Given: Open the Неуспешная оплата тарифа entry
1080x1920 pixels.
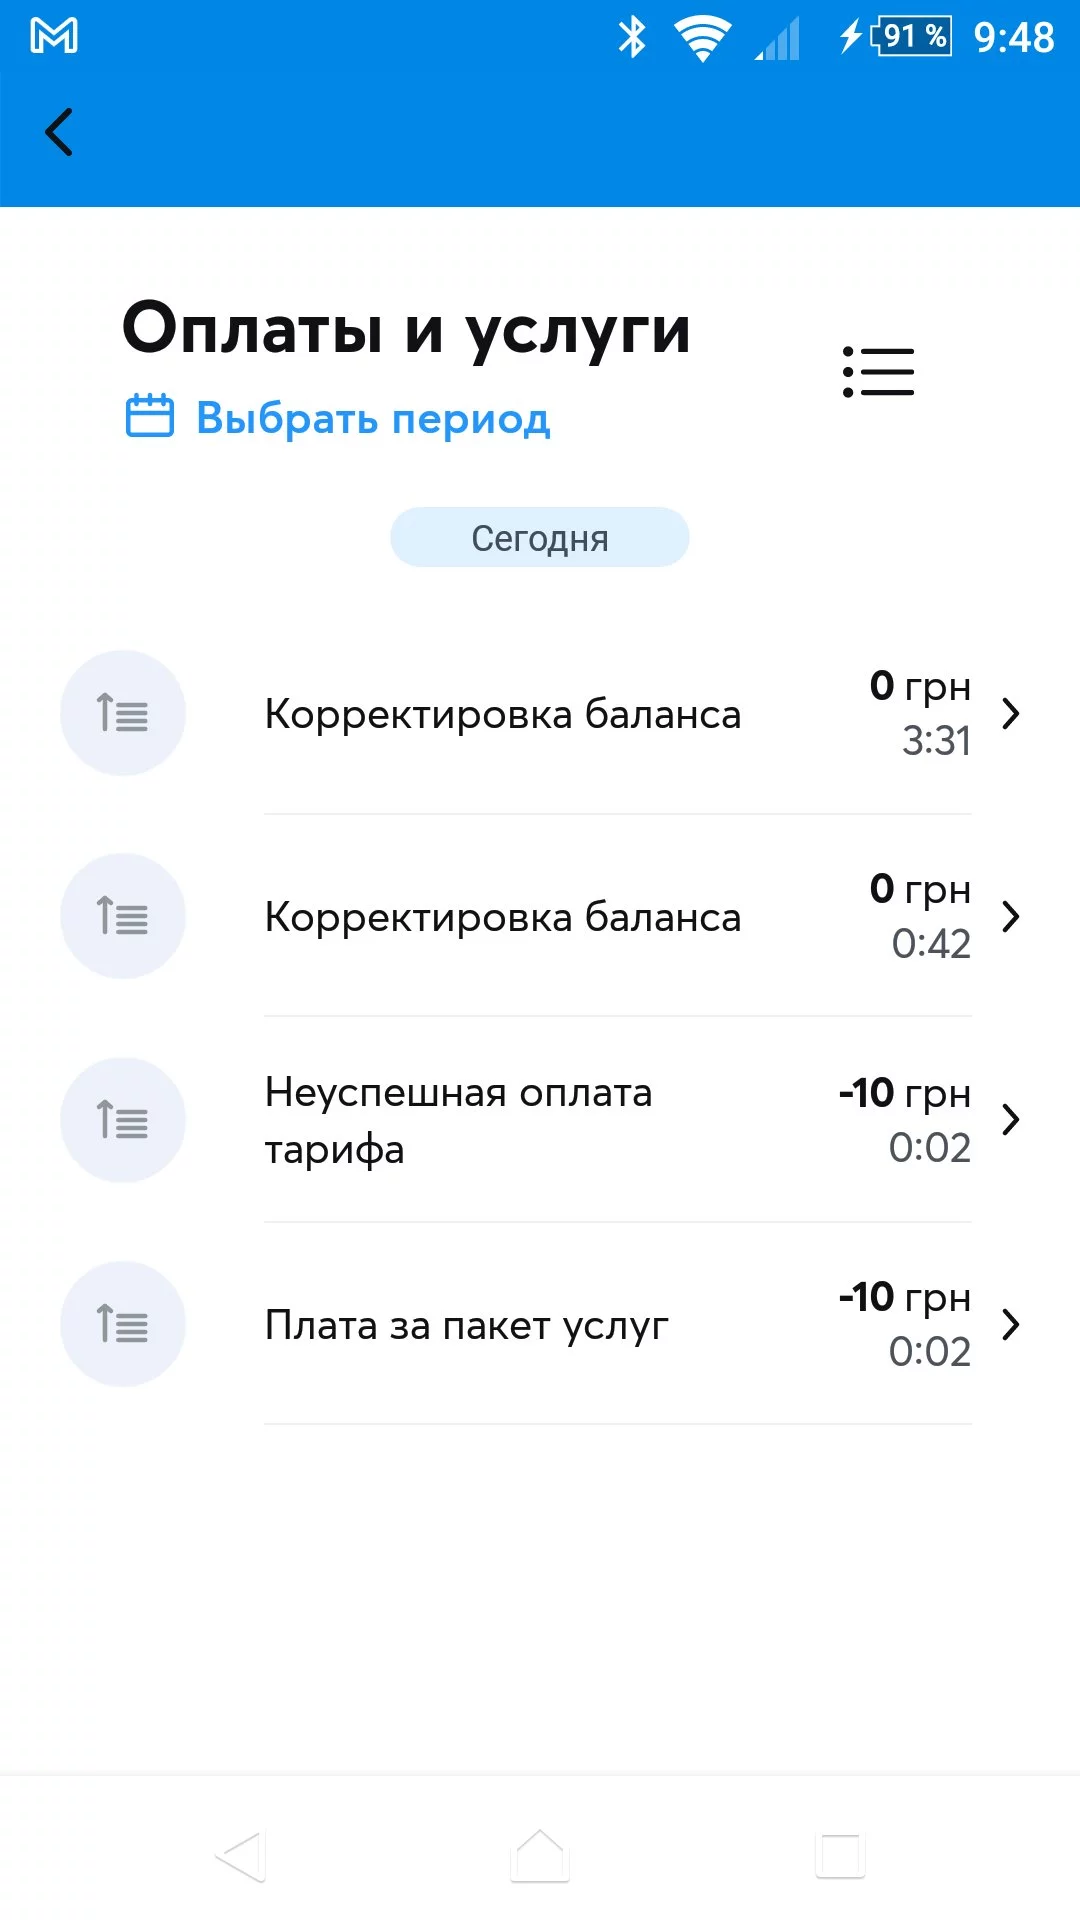Looking at the screenshot, I should pos(458,1121).
